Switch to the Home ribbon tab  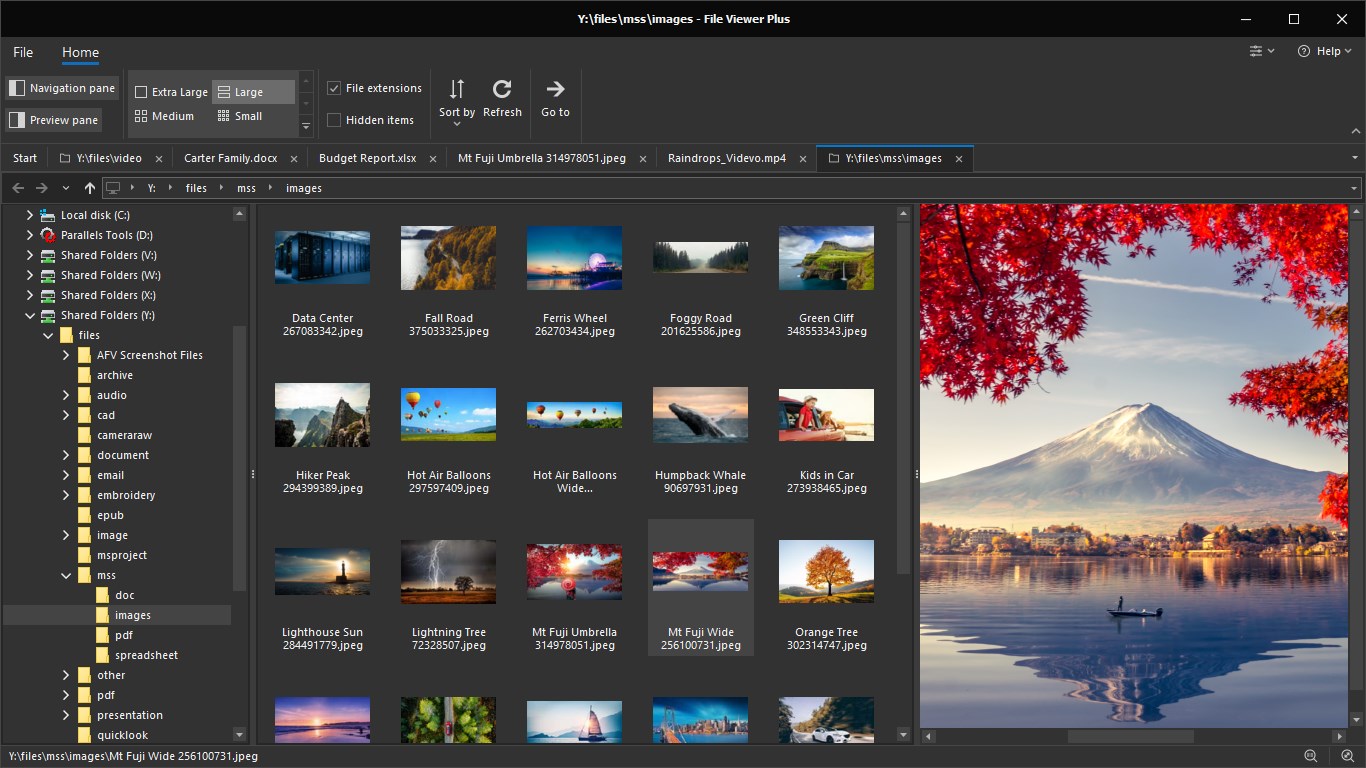click(80, 52)
